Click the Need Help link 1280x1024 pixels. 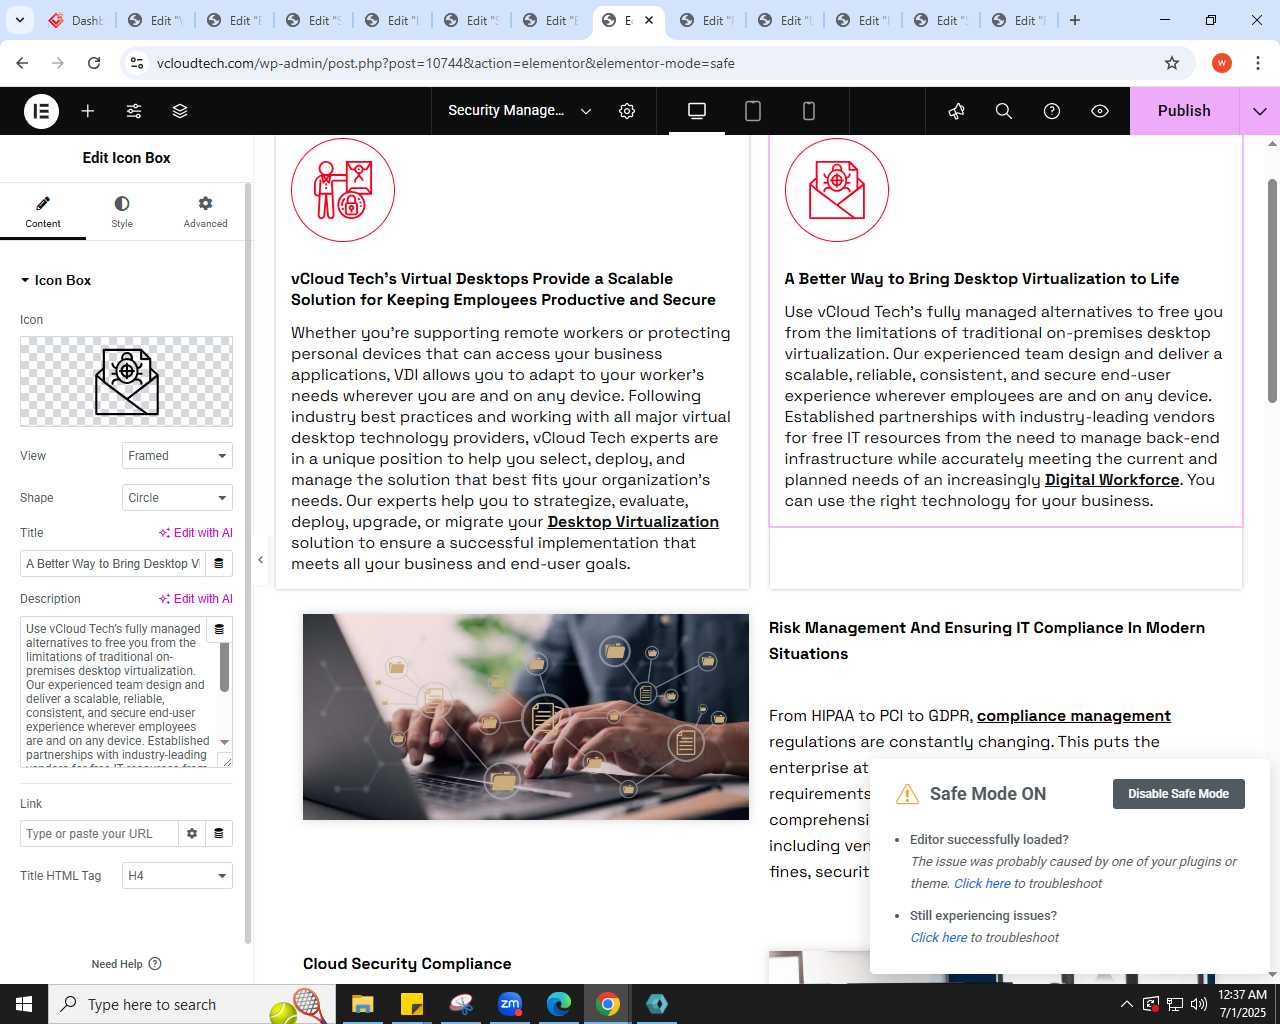tap(126, 964)
